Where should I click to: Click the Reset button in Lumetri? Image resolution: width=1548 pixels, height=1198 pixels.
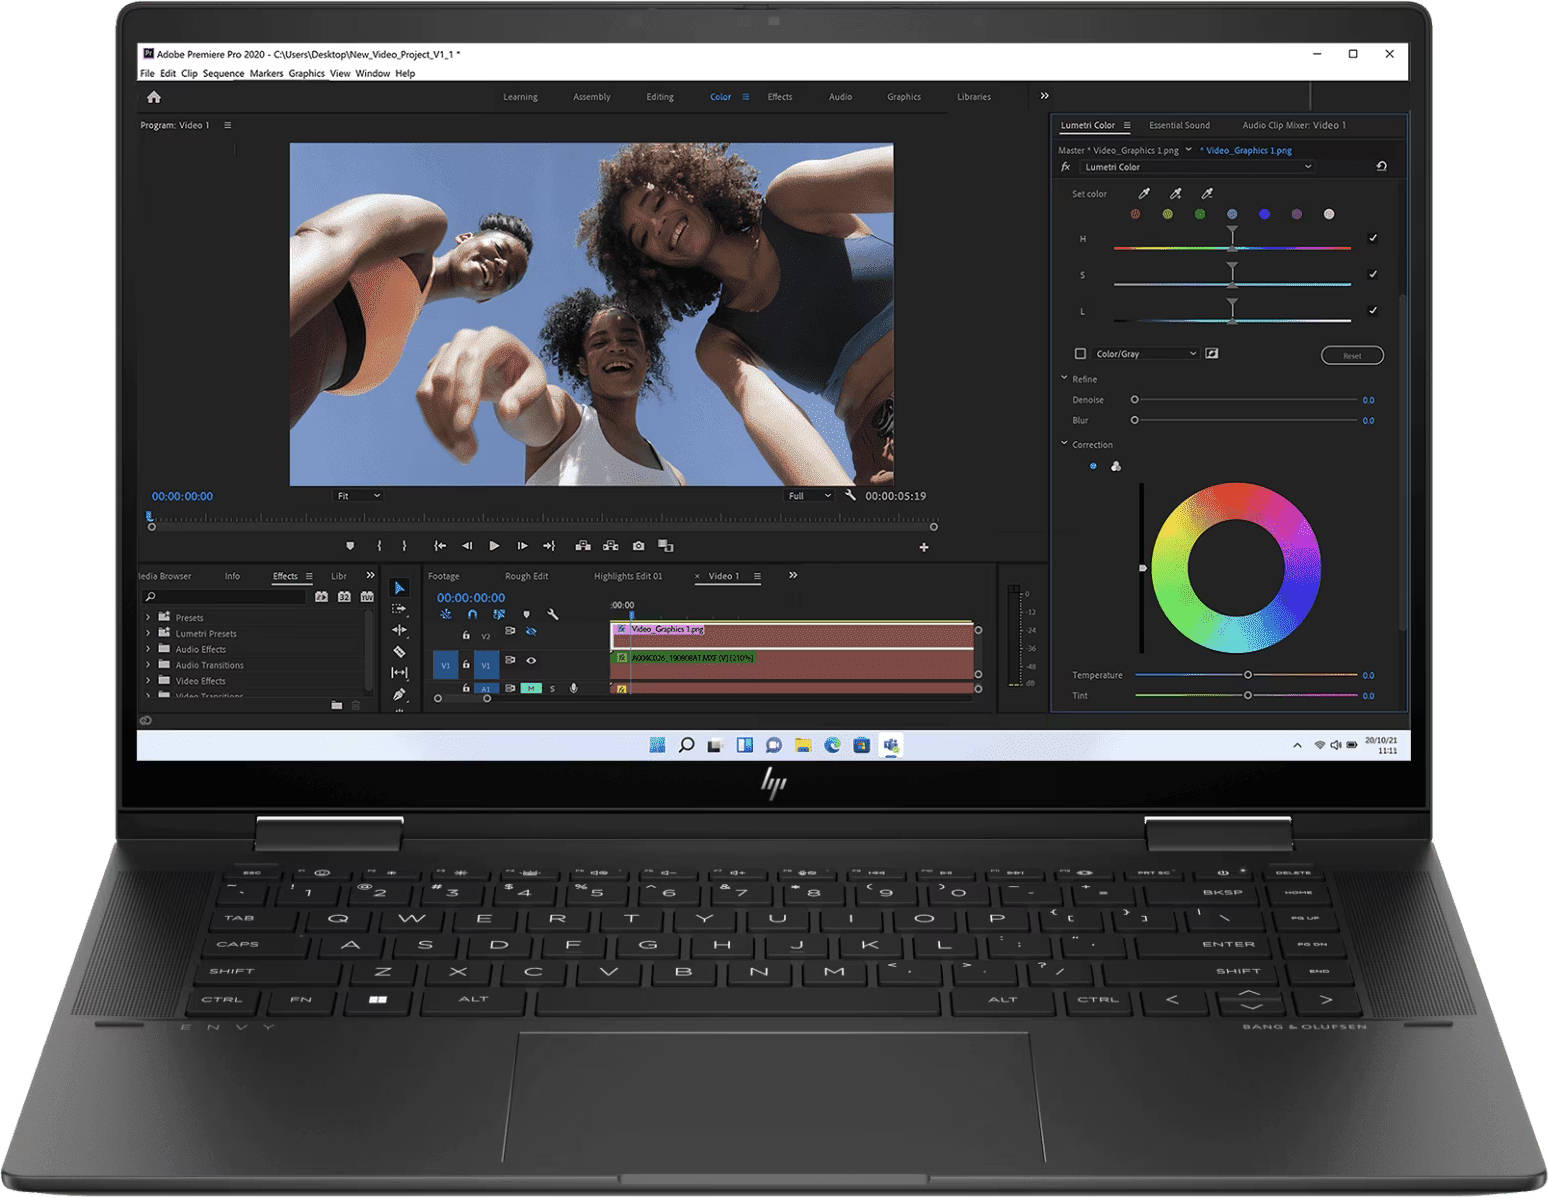tap(1352, 355)
